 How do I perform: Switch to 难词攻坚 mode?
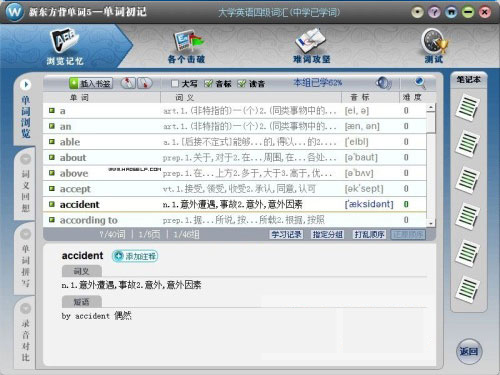point(312,47)
